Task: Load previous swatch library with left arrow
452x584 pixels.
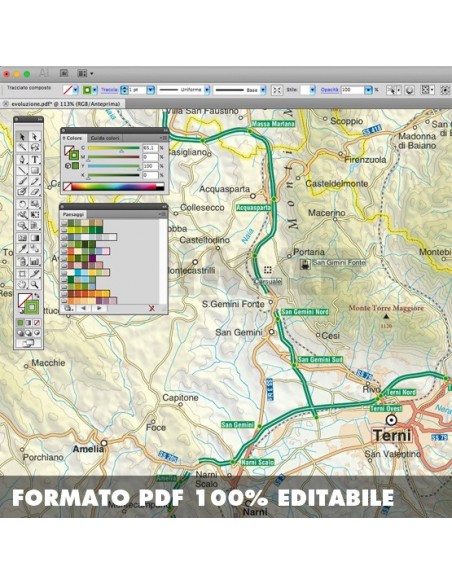Action: (x=83, y=308)
